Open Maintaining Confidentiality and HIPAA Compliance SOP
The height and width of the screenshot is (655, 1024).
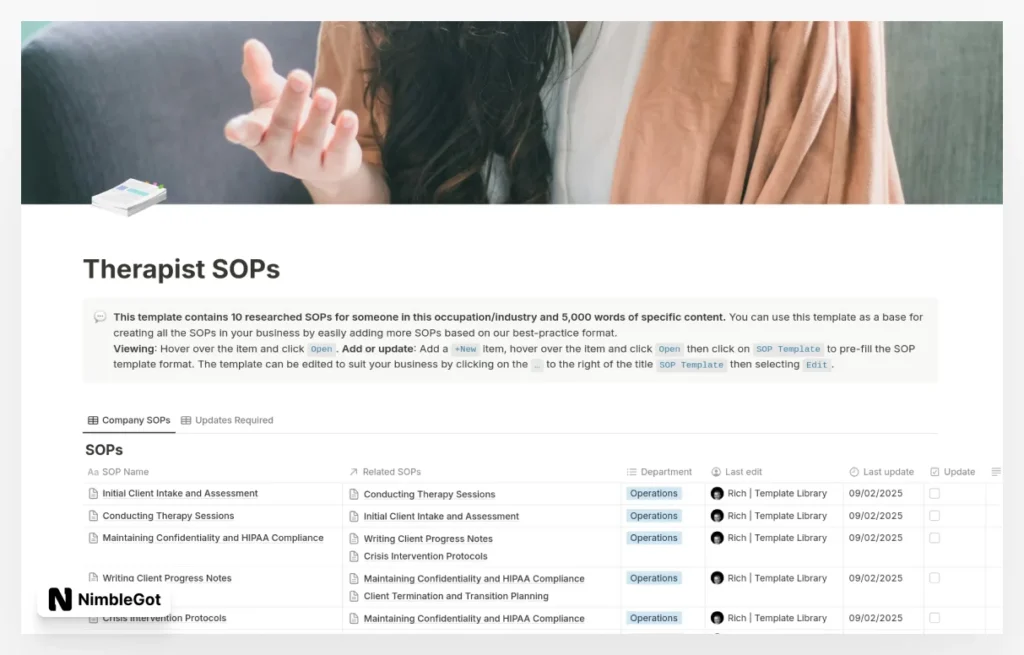click(x=213, y=538)
